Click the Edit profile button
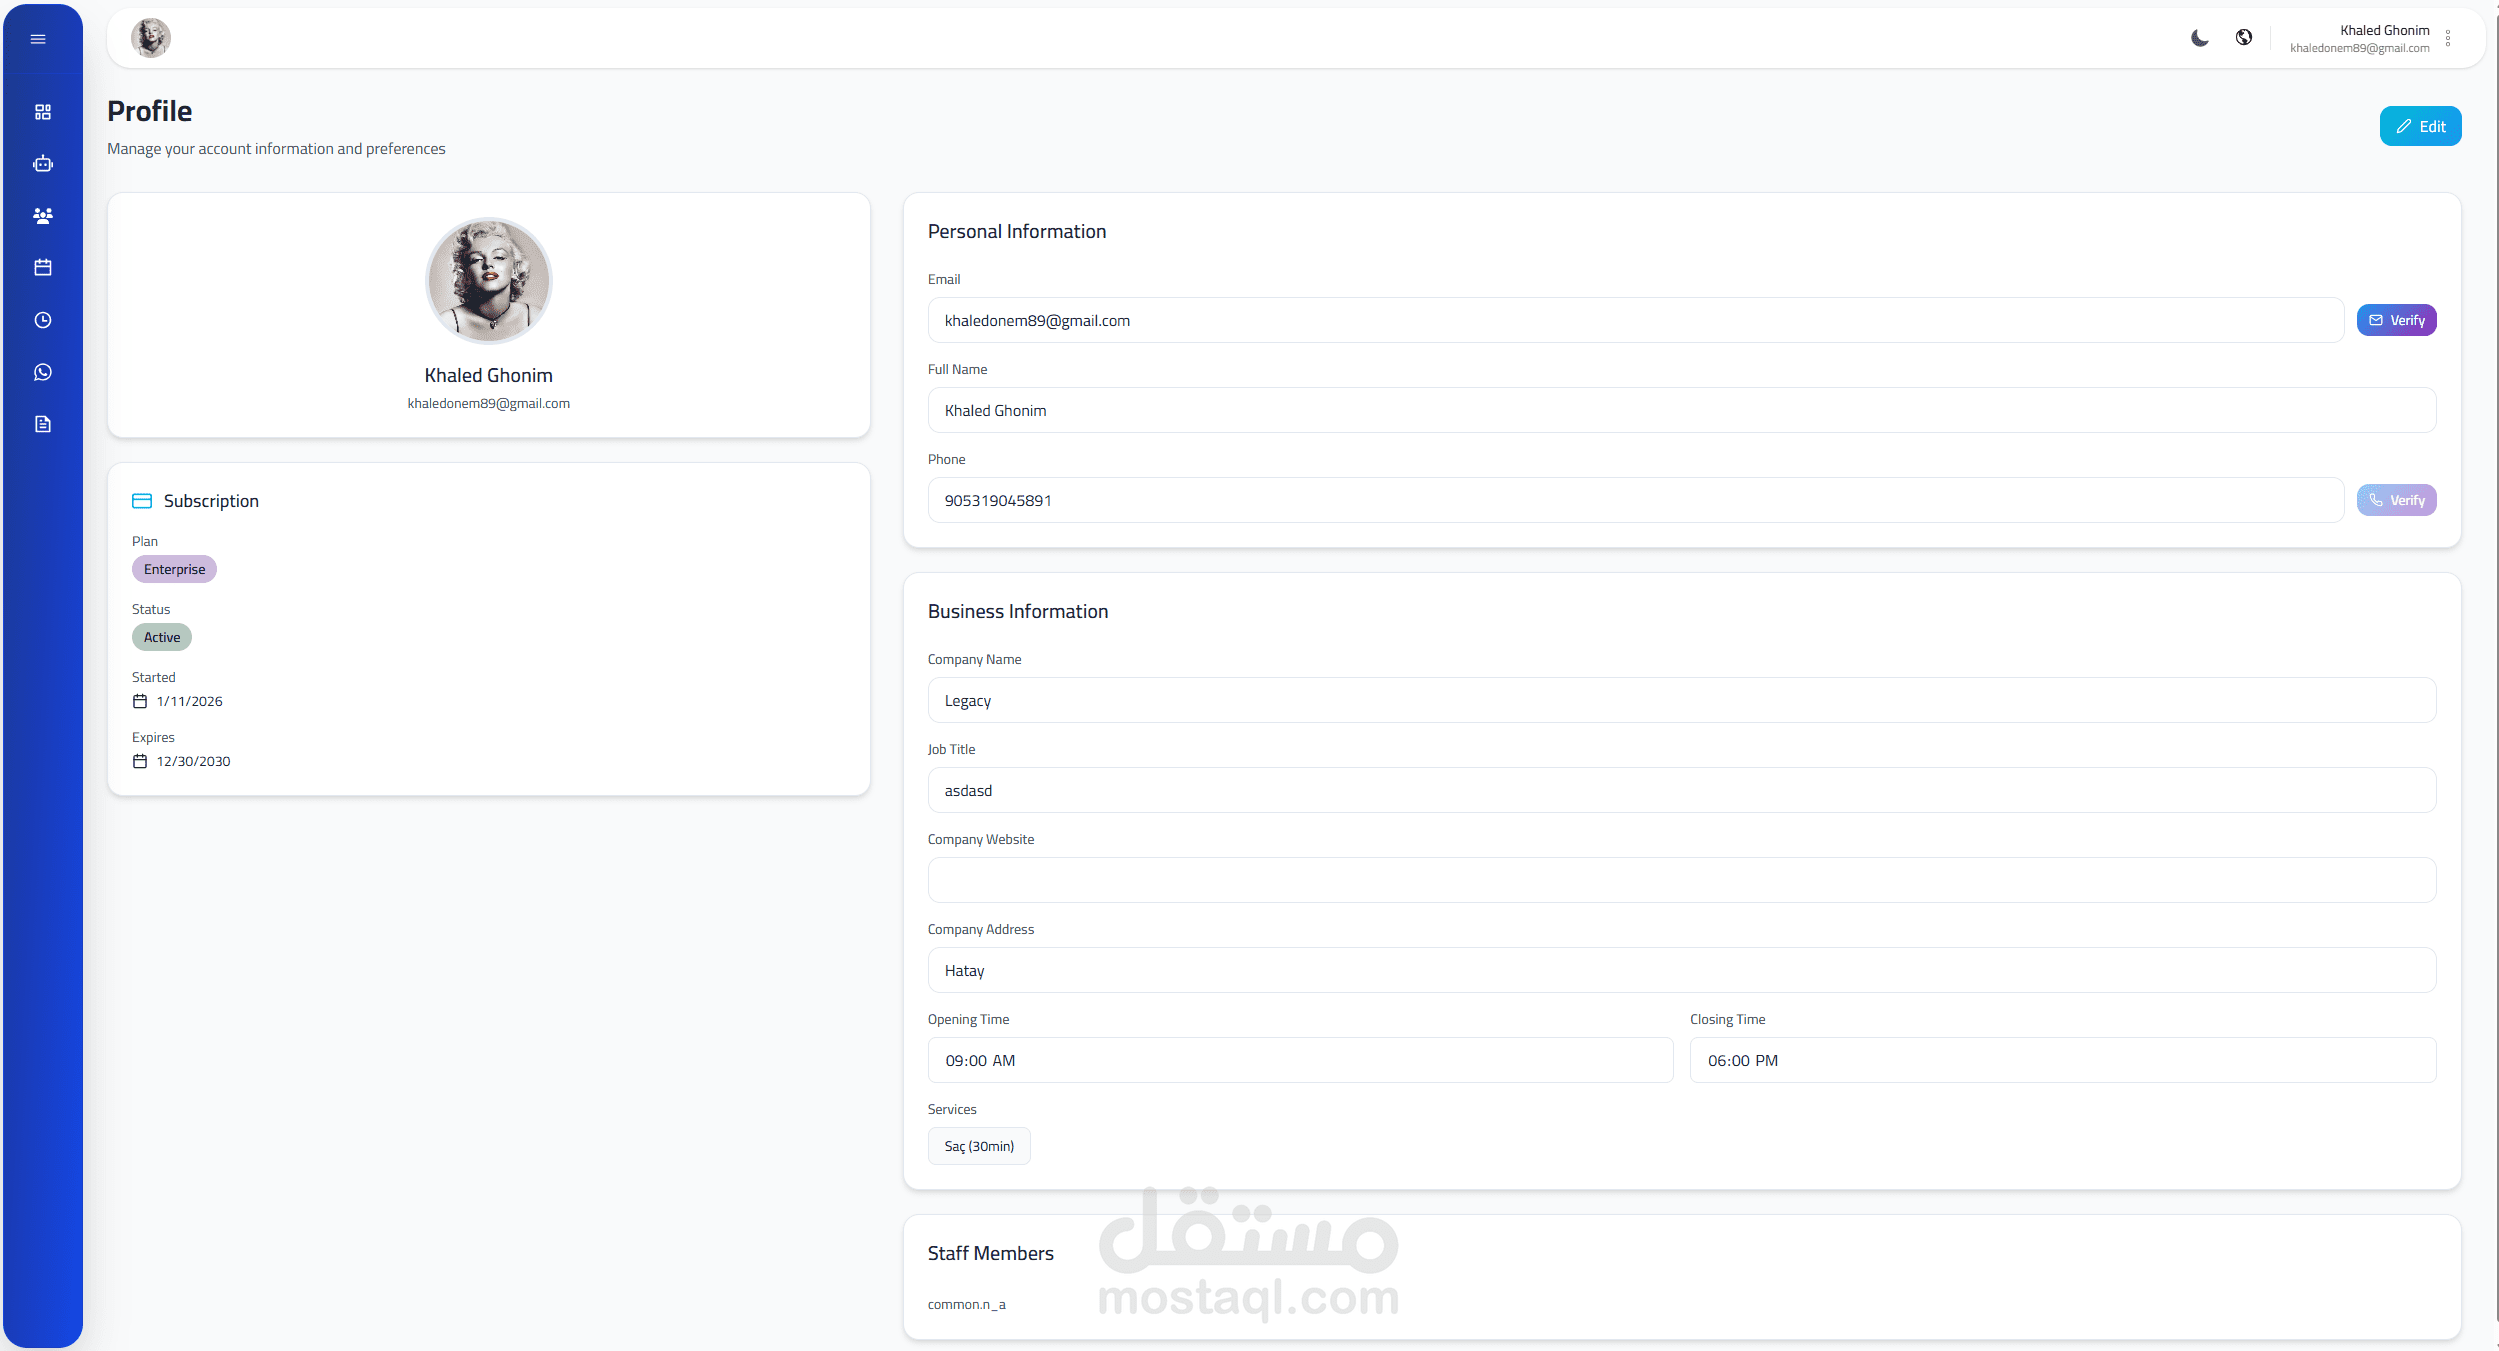The image size is (2499, 1351). click(x=2420, y=126)
